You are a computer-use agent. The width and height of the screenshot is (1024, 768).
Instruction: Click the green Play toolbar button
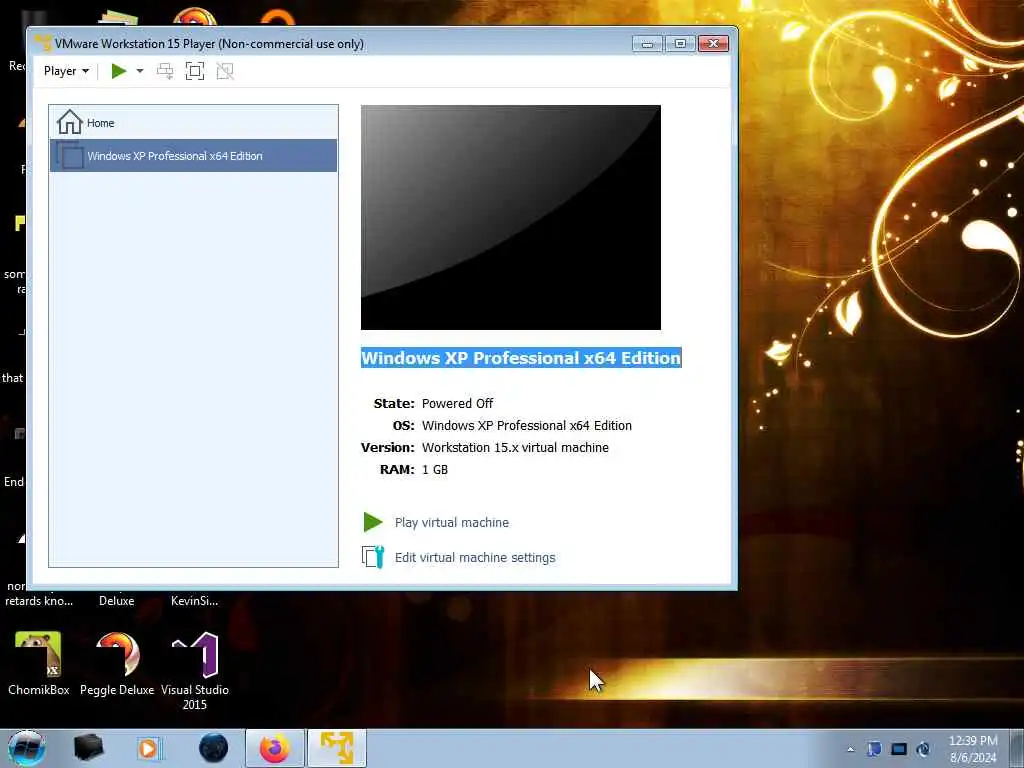[119, 71]
